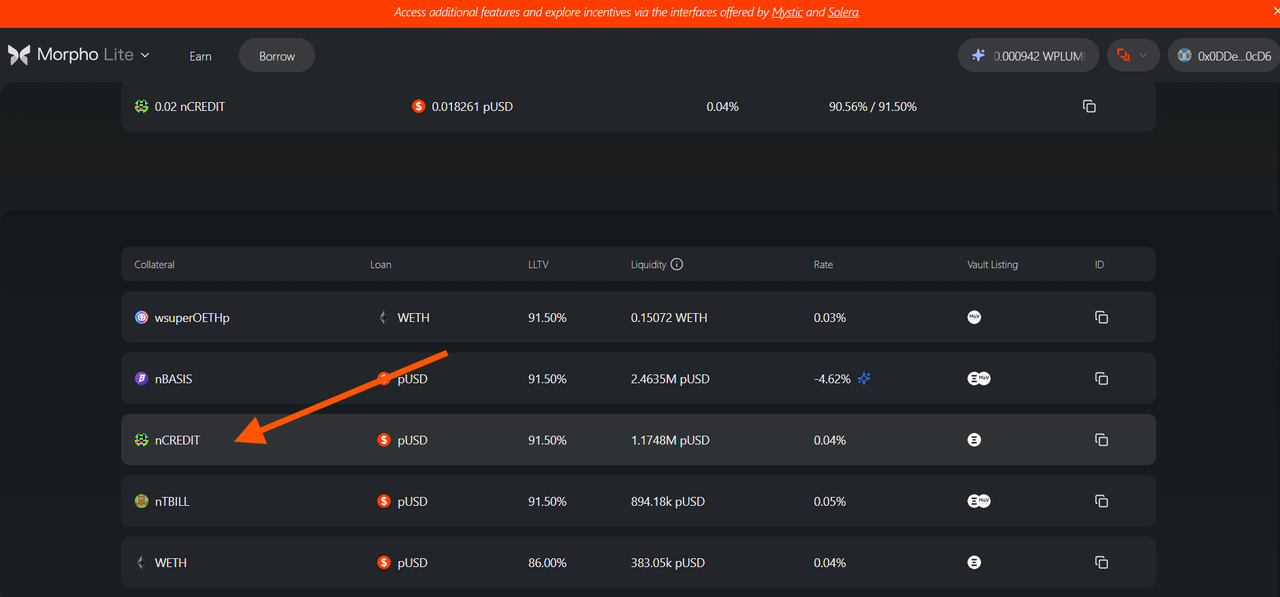
Task: Expand the Morpho Lite app switcher chevron
Action: pos(145,55)
